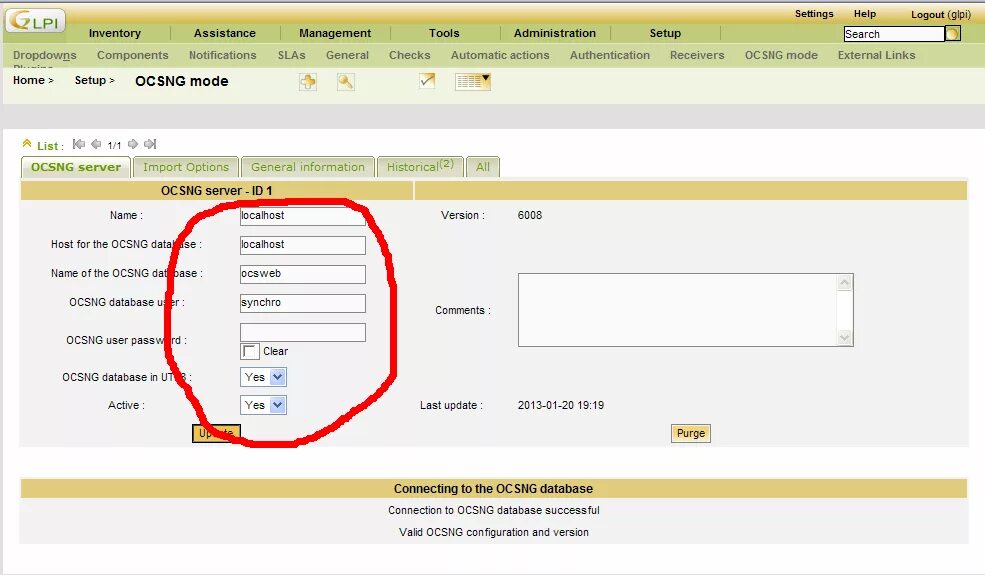Click the Update button
Image resolution: width=985 pixels, height=575 pixels.
[x=216, y=433]
